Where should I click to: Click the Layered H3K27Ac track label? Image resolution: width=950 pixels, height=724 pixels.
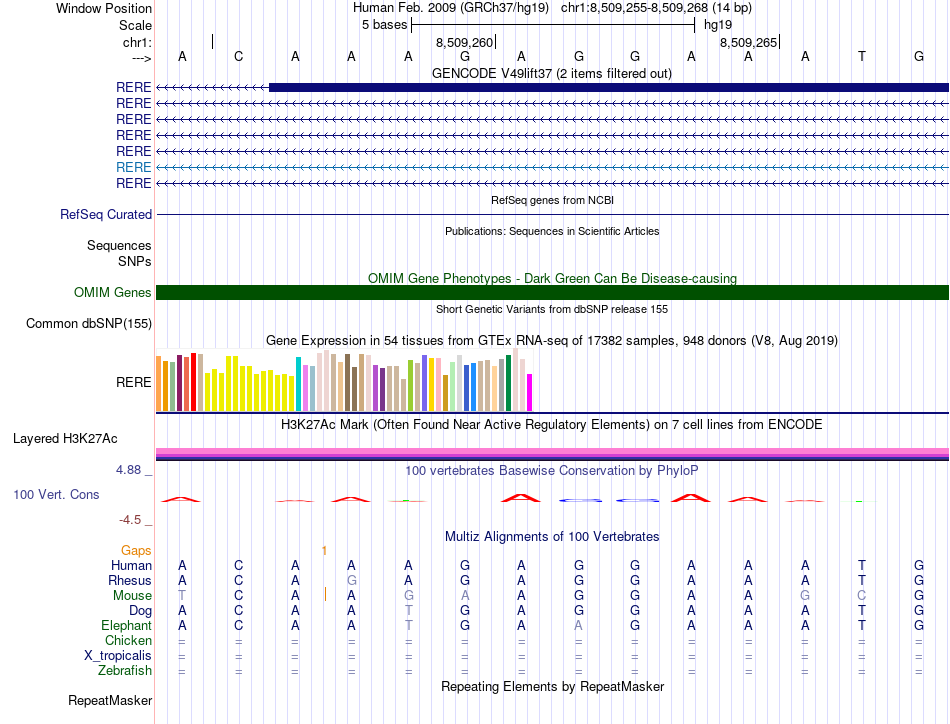[65, 439]
